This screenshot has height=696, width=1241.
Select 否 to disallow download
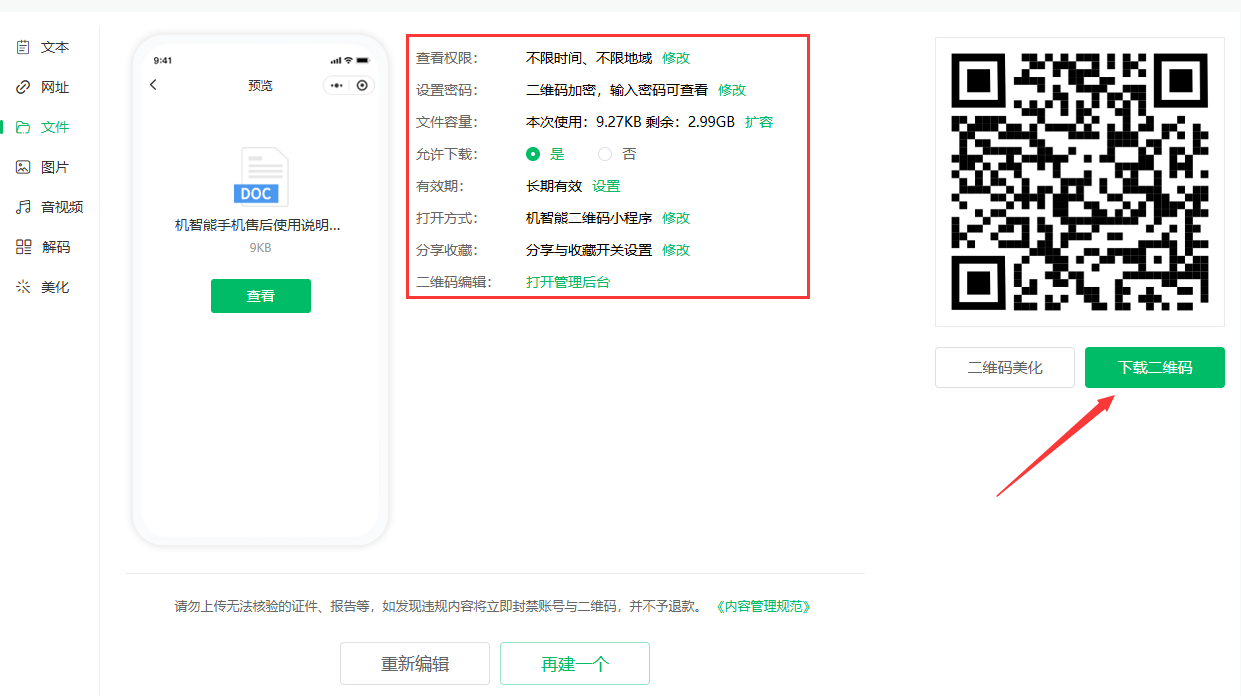(x=605, y=154)
